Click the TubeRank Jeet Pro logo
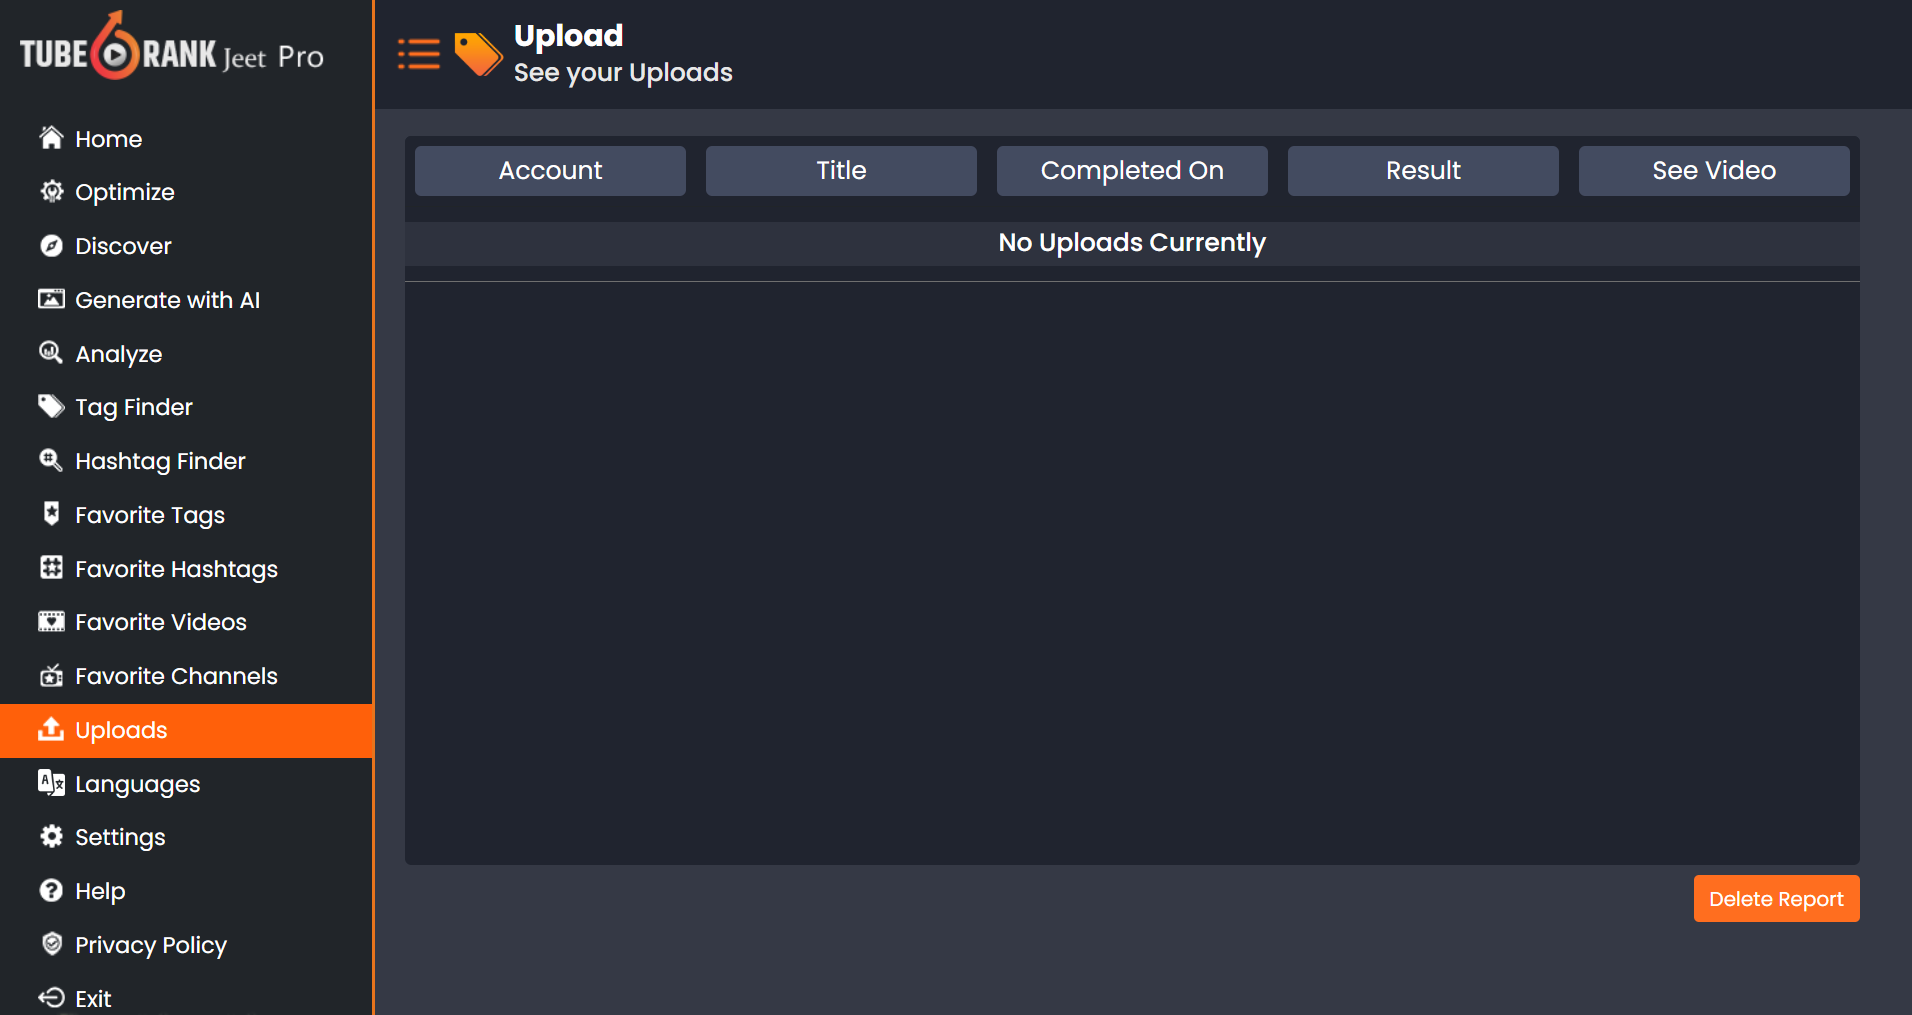This screenshot has width=1912, height=1015. [172, 52]
